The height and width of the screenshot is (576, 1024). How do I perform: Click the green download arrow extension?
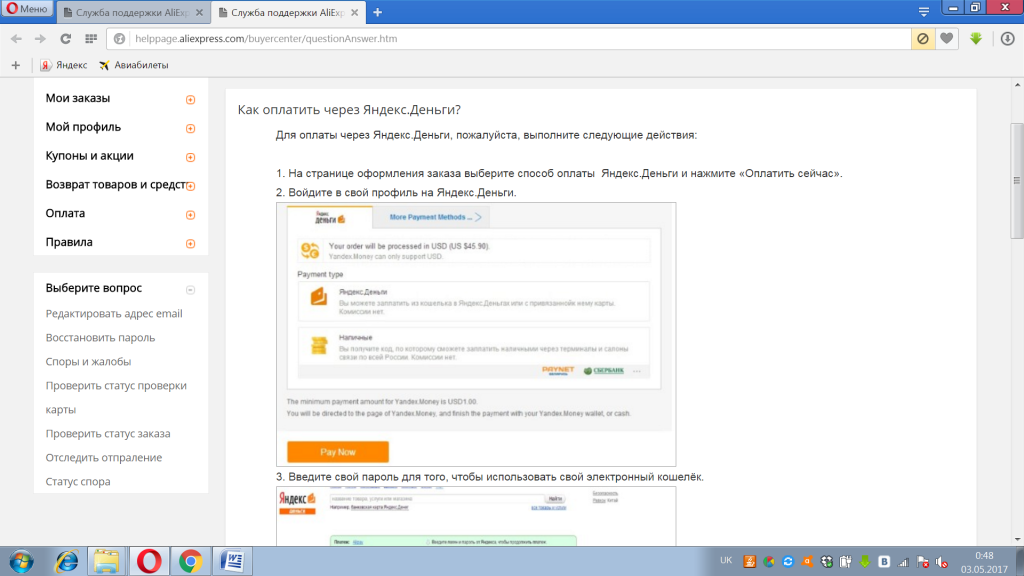click(976, 39)
